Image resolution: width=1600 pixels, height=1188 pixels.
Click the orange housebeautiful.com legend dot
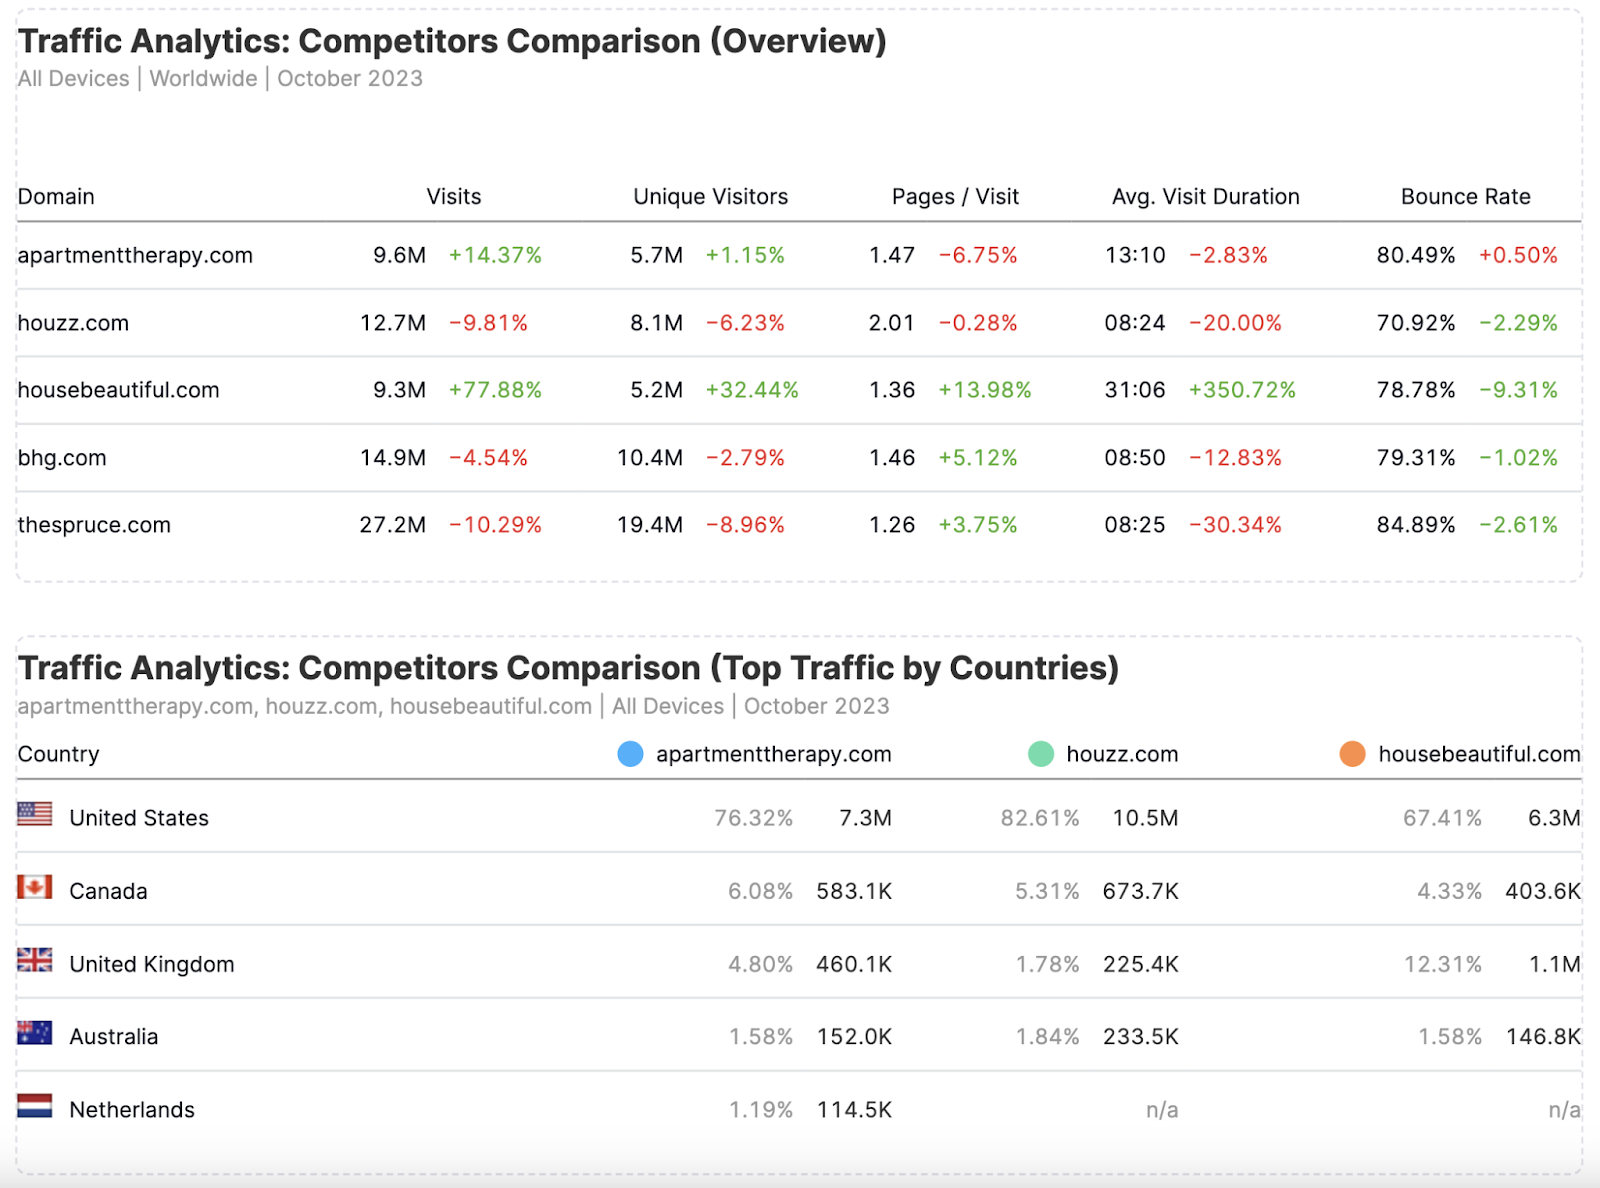pos(1353,754)
